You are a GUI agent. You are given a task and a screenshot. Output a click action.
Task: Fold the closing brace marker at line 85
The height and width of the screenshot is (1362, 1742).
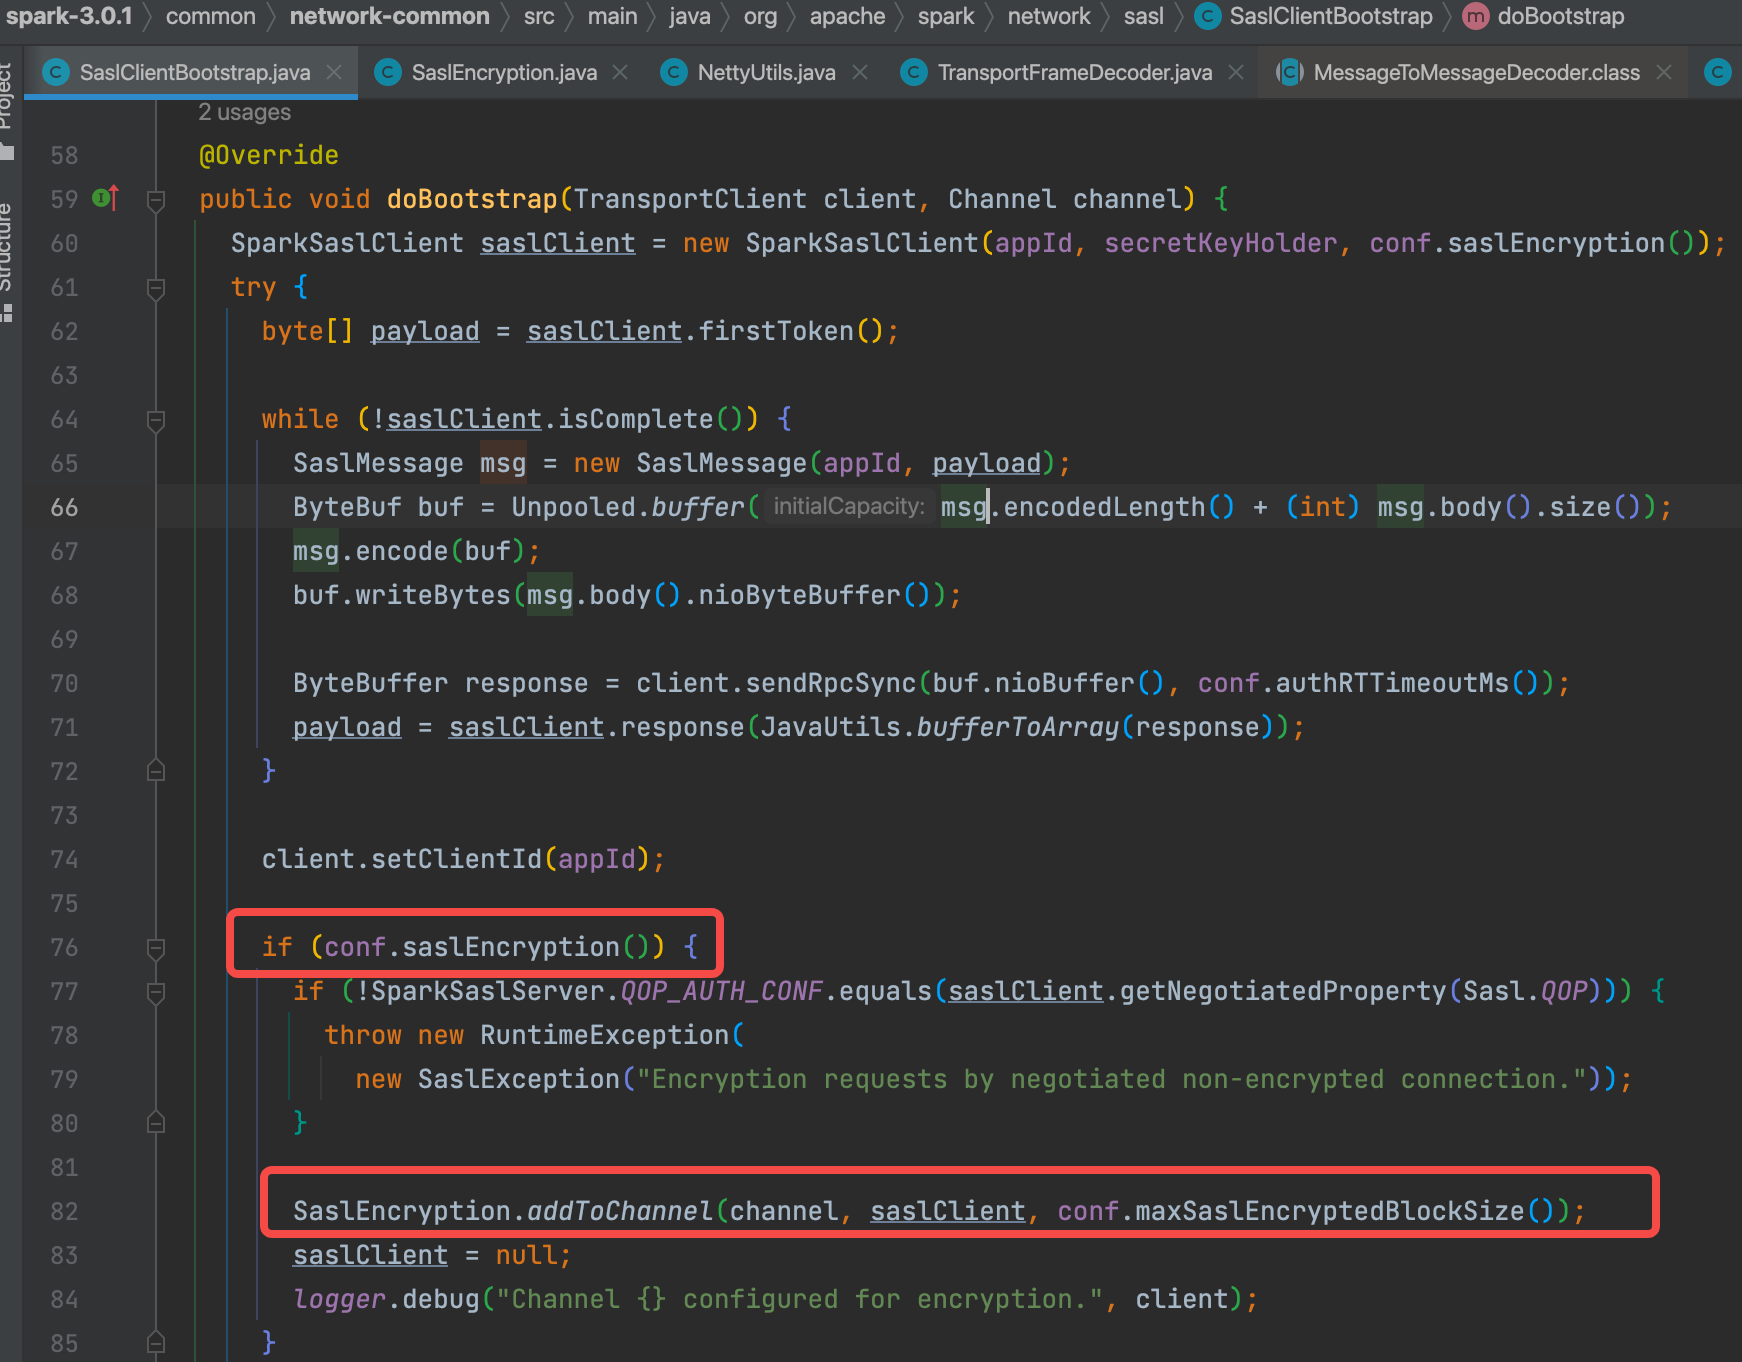pos(156,1342)
